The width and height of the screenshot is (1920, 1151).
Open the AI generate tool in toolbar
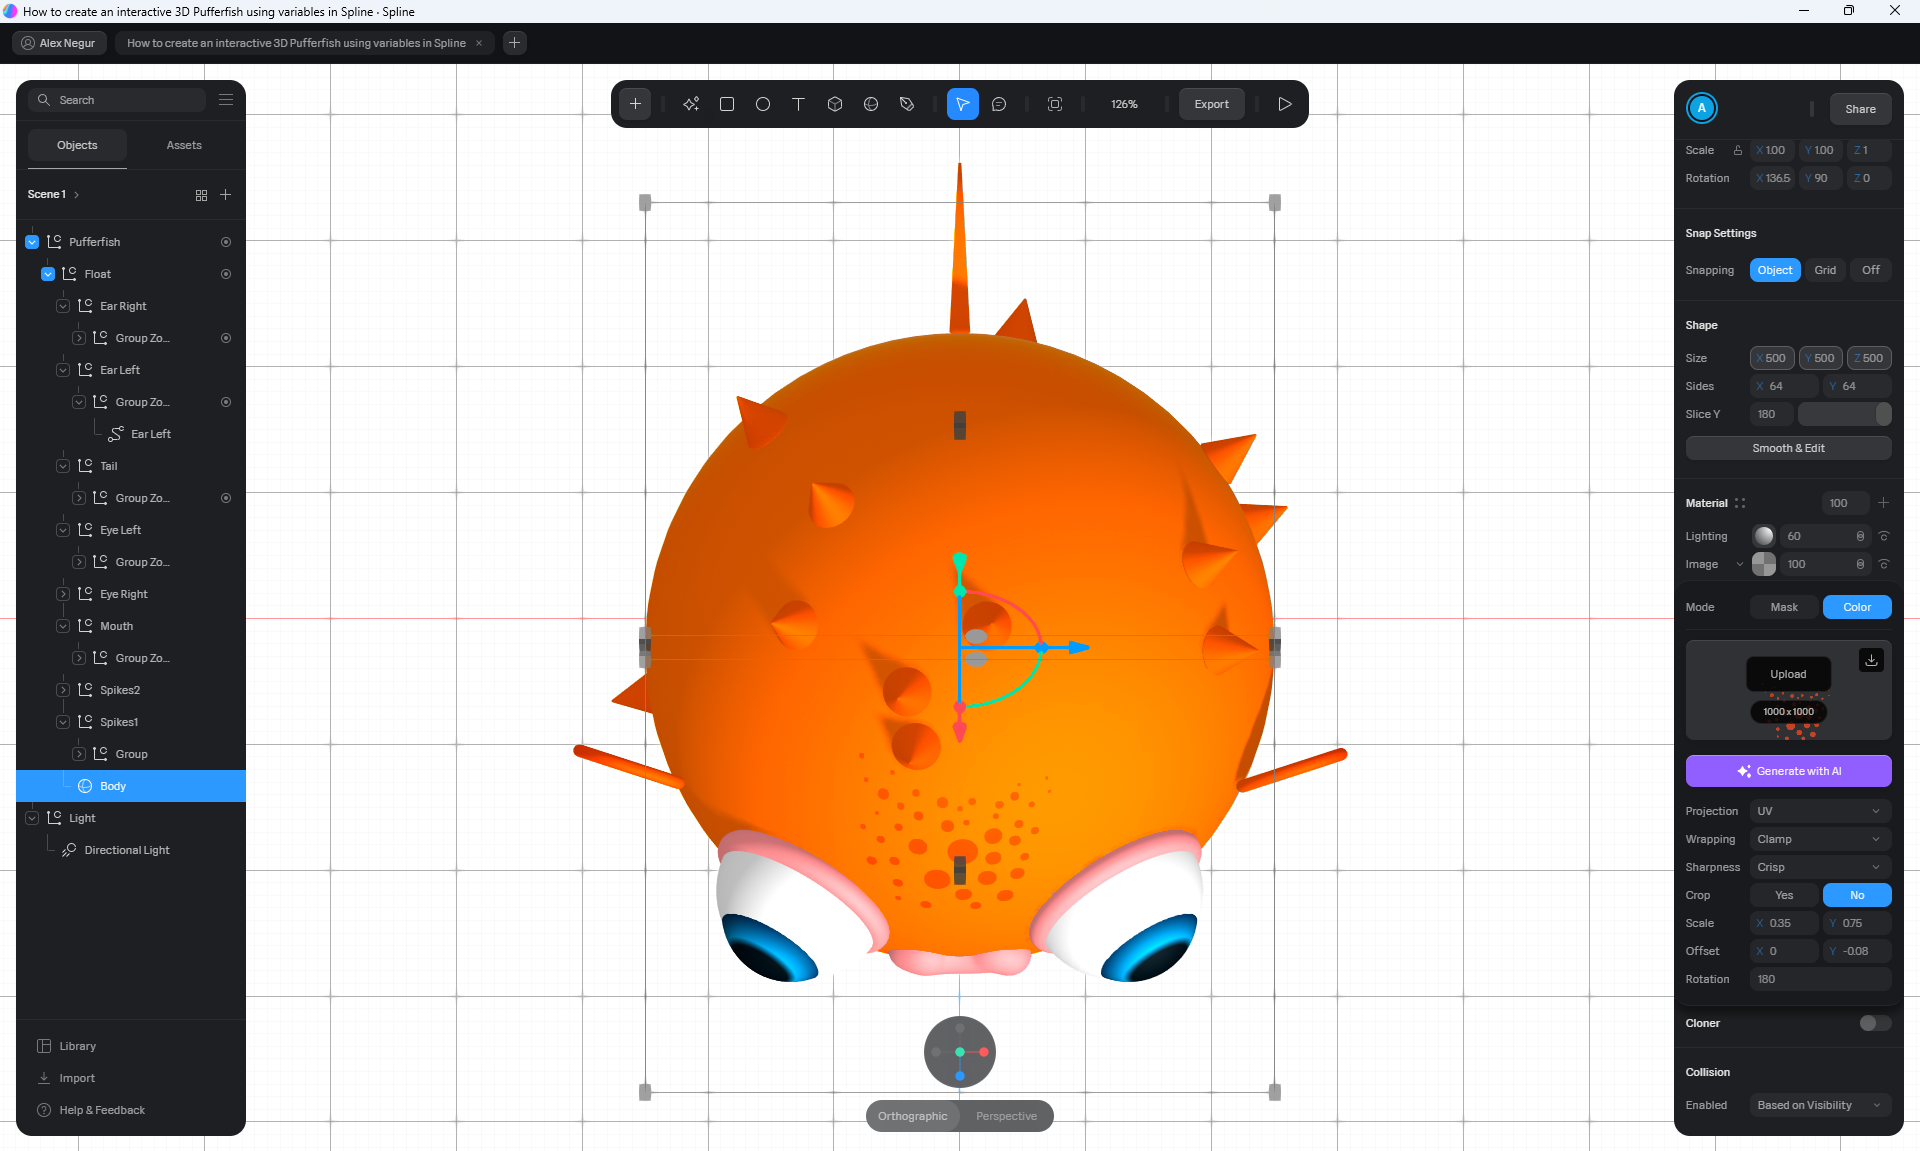[x=691, y=104]
